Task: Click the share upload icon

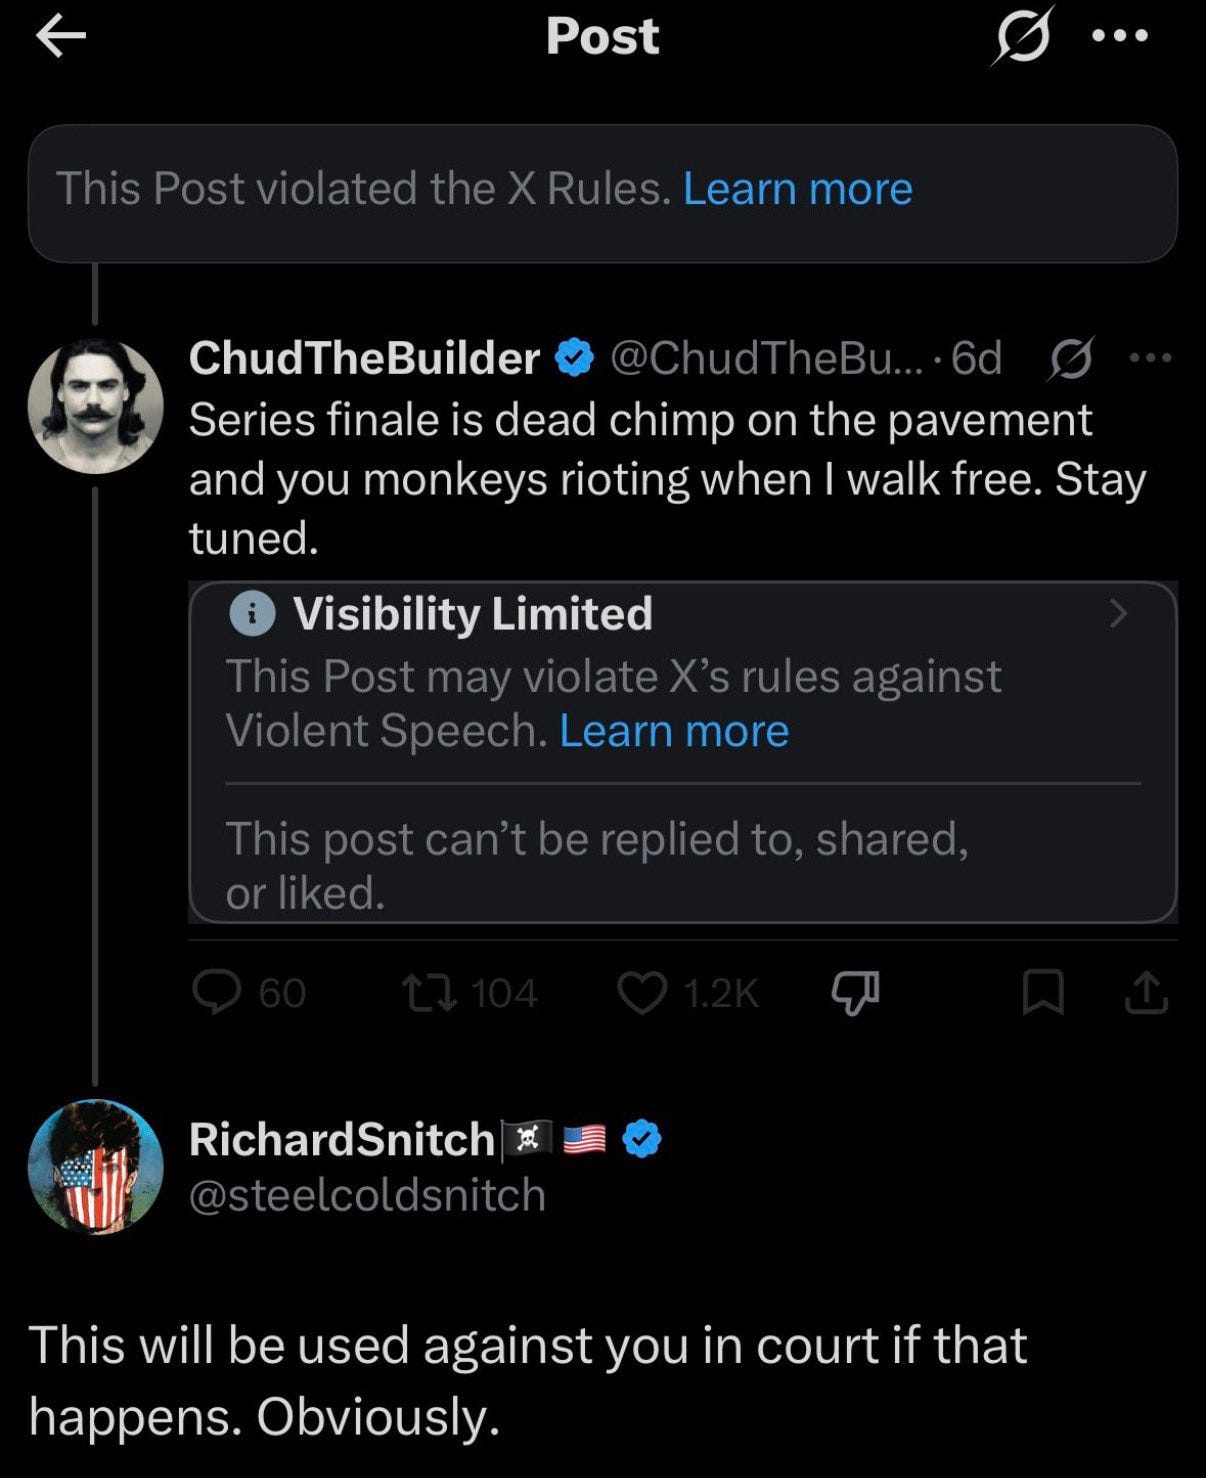Action: 1146,992
